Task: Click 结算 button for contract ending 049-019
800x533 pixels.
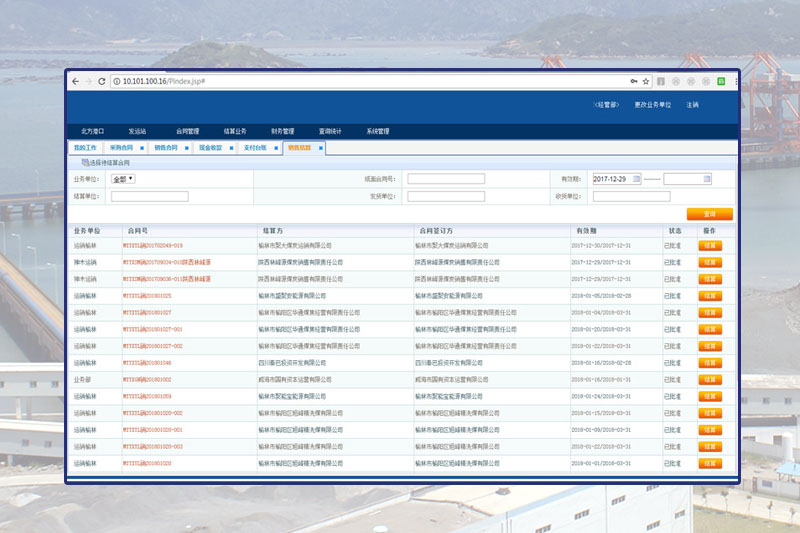Action: (x=710, y=245)
